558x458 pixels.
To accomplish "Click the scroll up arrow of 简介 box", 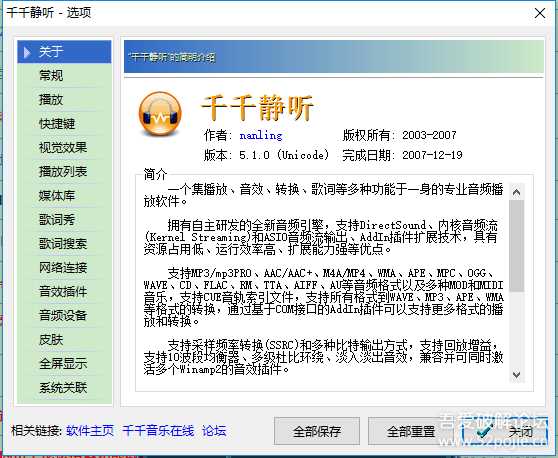I will (517, 192).
